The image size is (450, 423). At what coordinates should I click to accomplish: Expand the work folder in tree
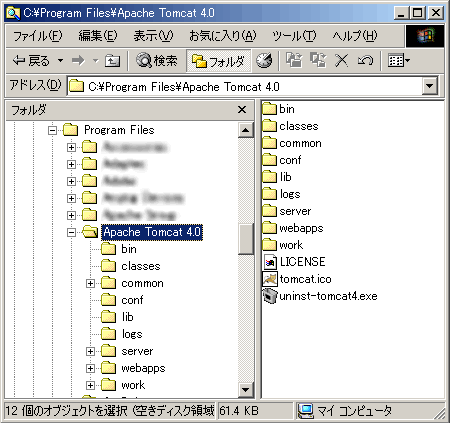pyautogui.click(x=90, y=385)
